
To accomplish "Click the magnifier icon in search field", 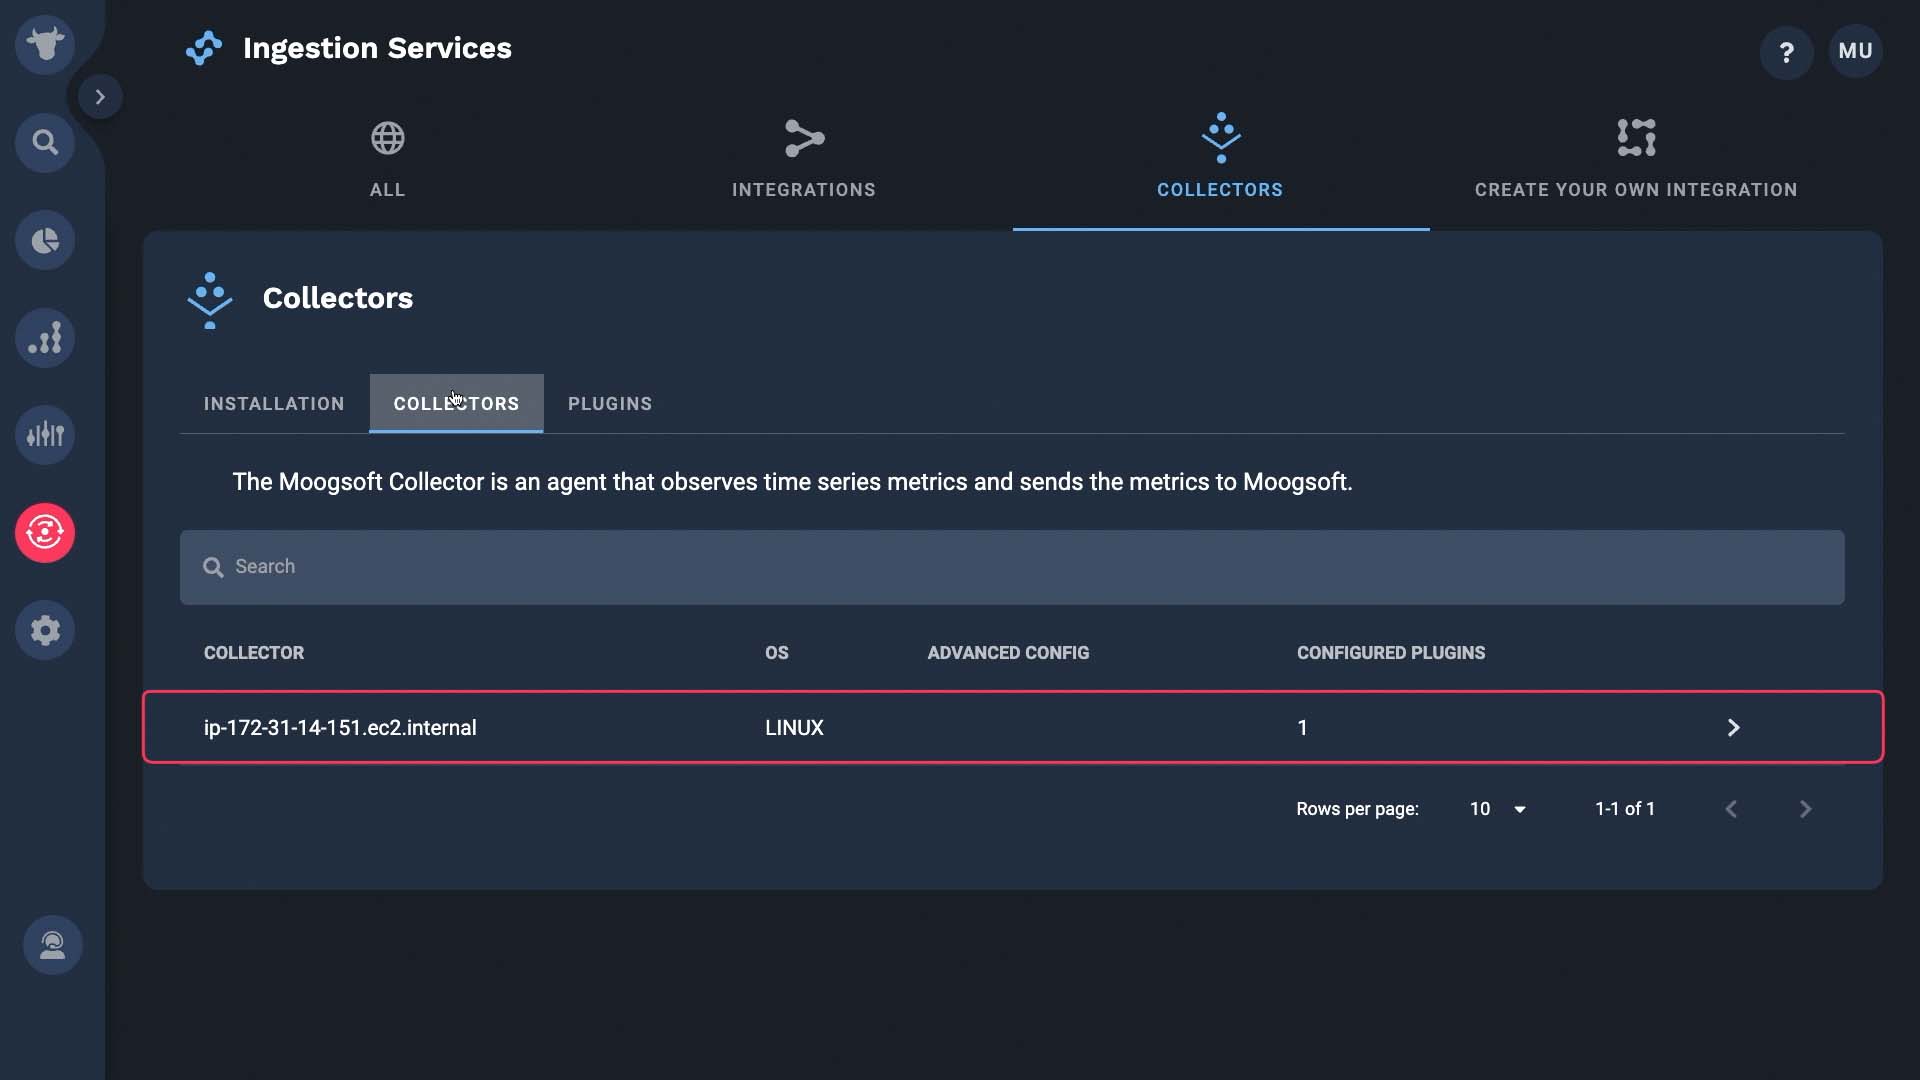I will click(x=213, y=568).
